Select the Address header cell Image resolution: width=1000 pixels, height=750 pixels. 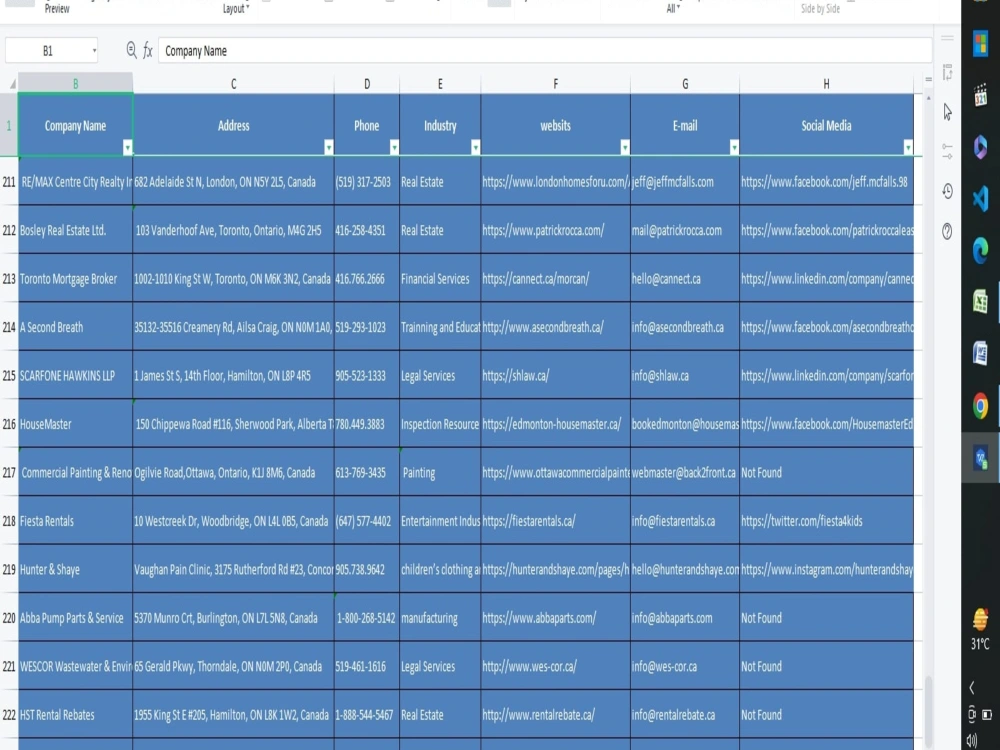tap(233, 125)
